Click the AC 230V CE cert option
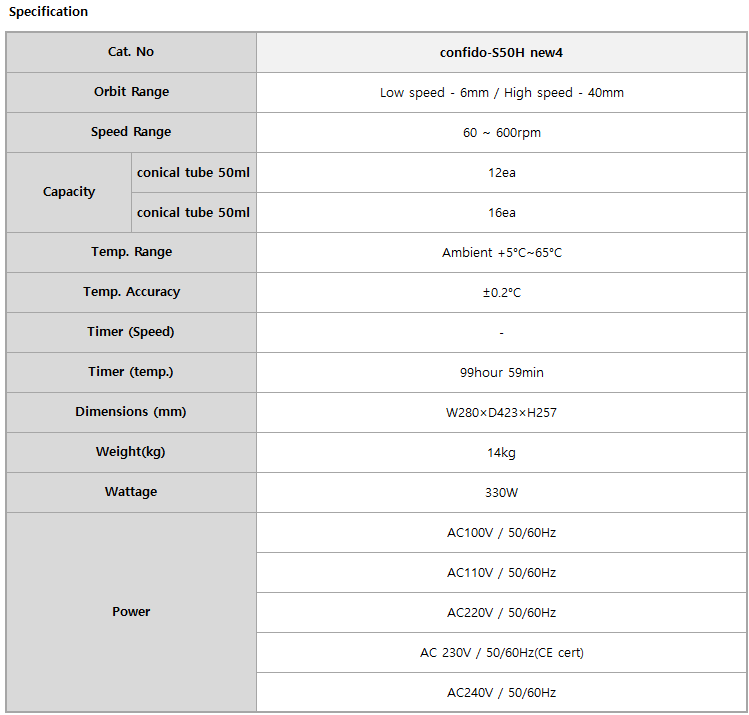 pyautogui.click(x=501, y=653)
